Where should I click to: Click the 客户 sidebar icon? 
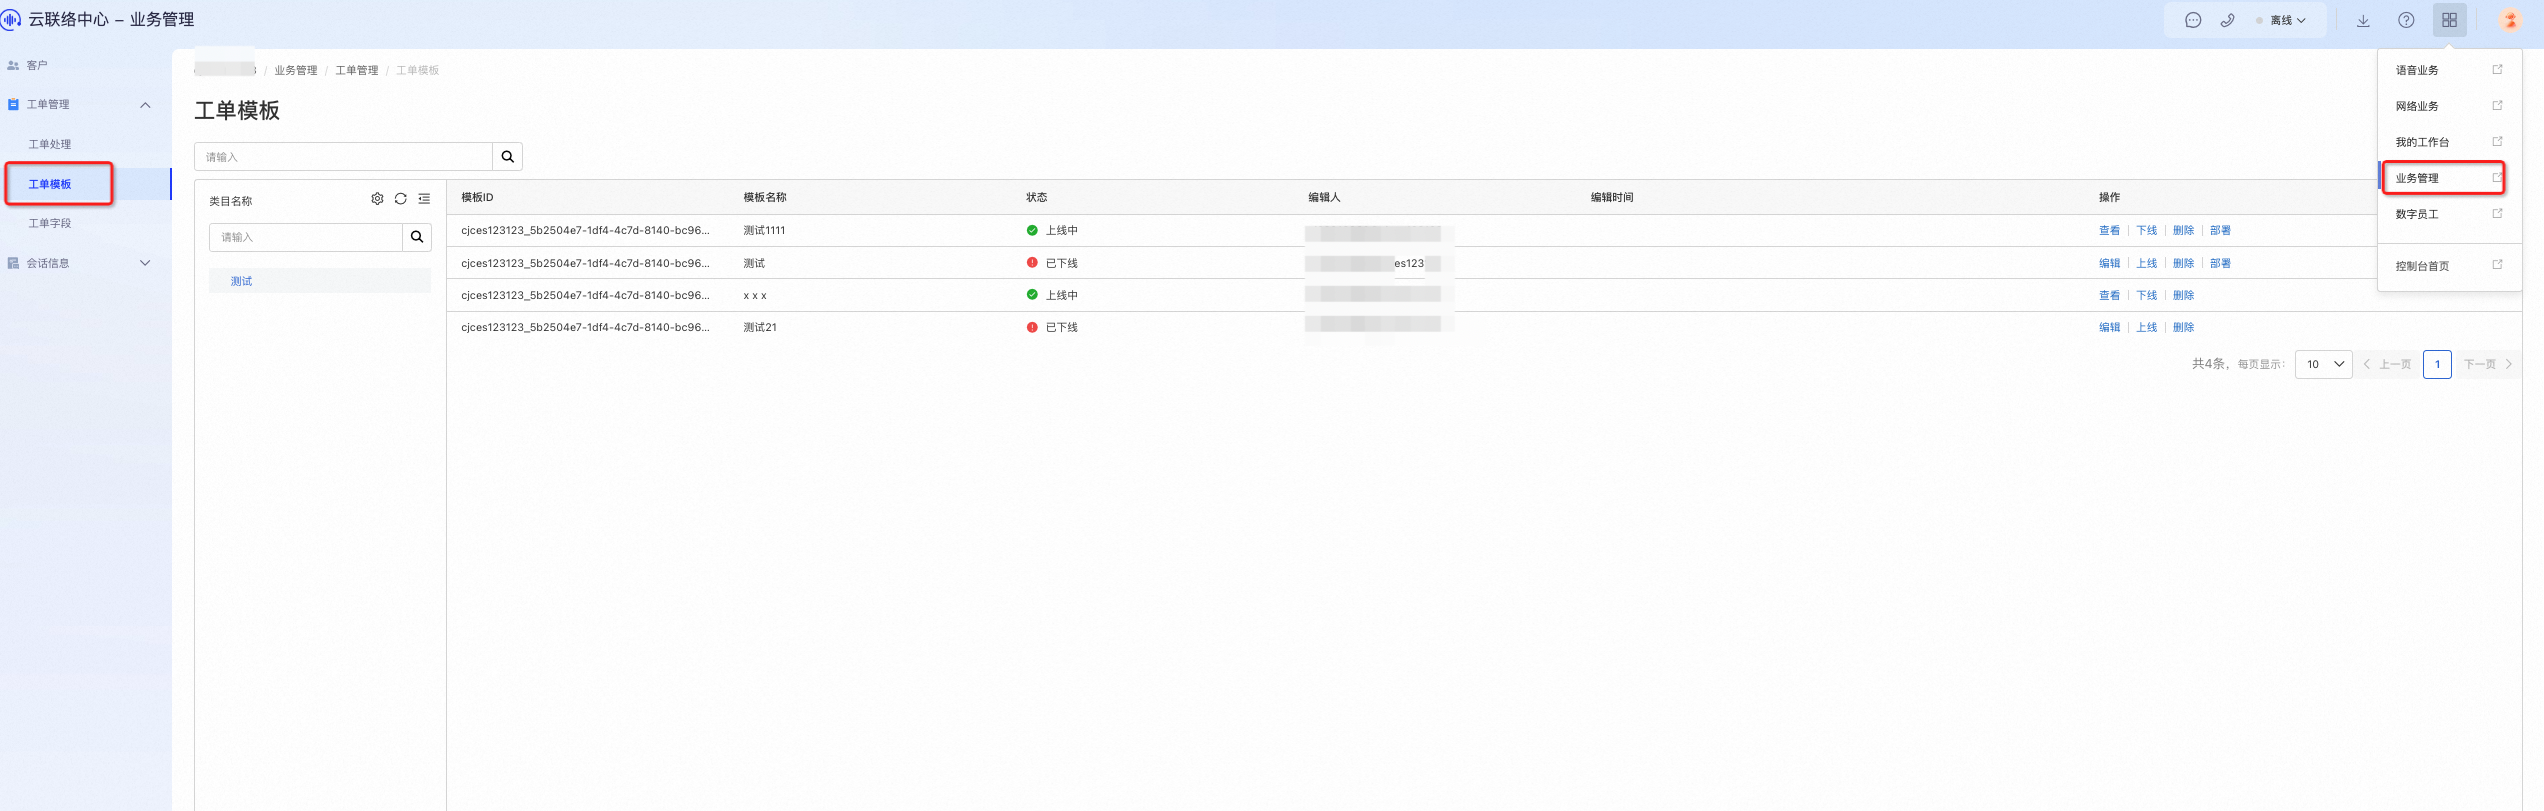13,65
